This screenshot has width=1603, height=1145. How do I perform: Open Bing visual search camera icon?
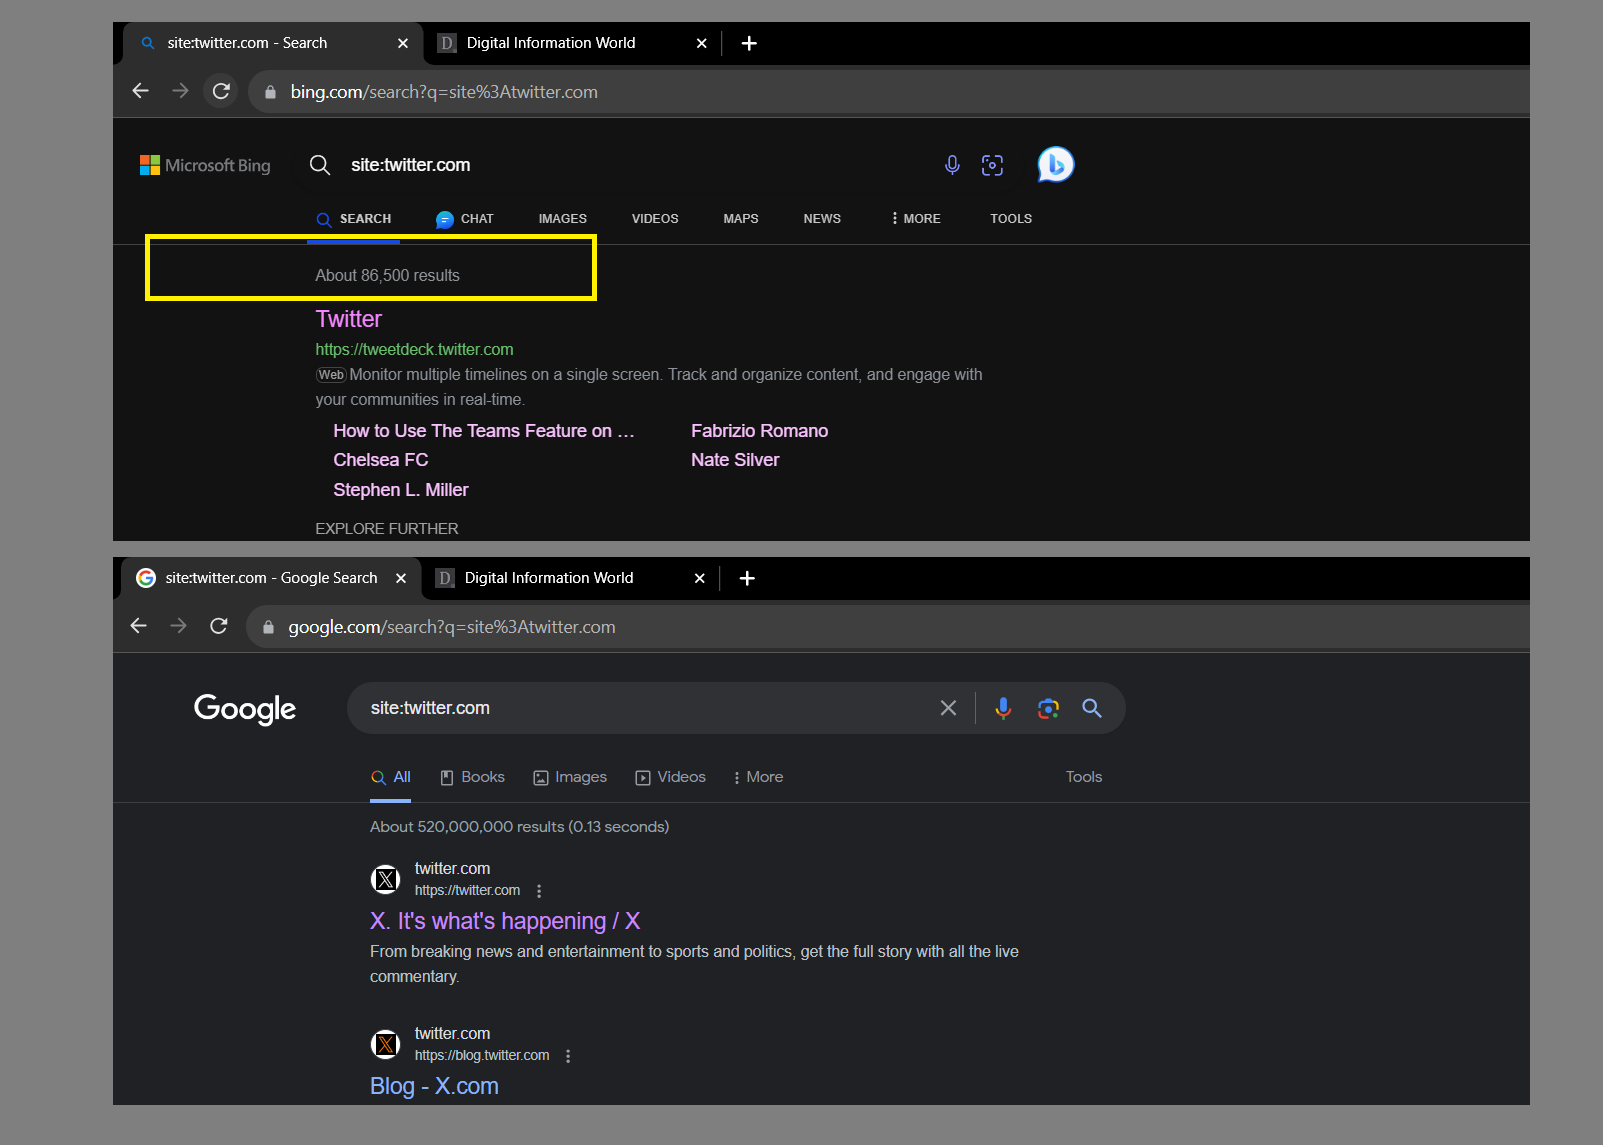[992, 165]
